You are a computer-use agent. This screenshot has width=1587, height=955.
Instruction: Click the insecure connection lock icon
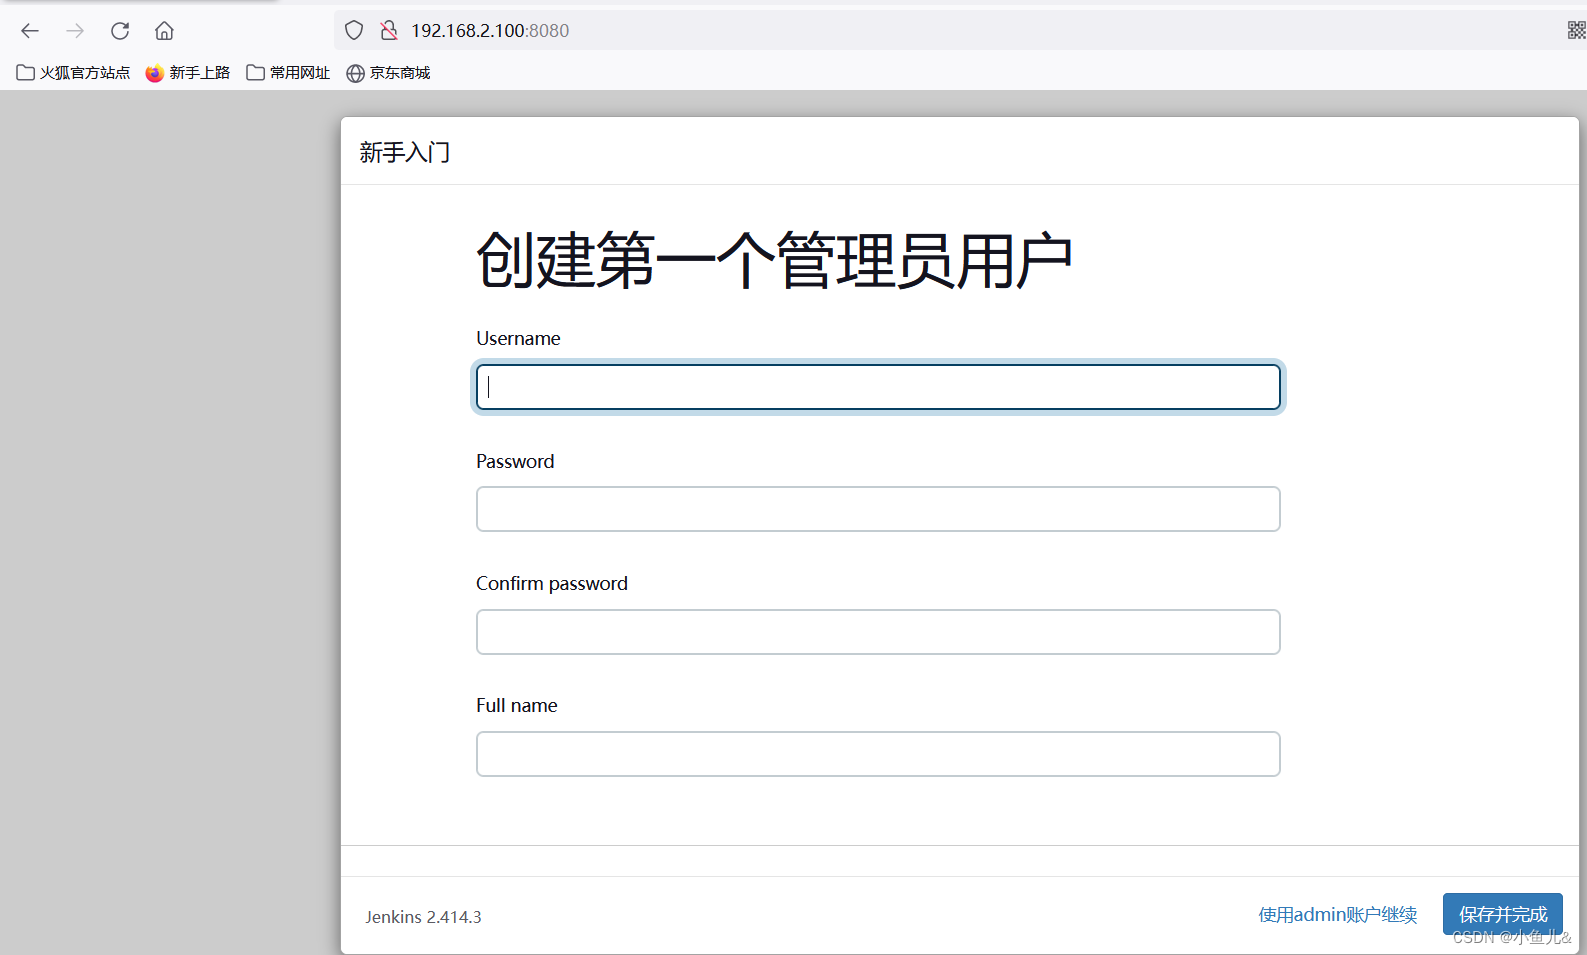click(389, 31)
